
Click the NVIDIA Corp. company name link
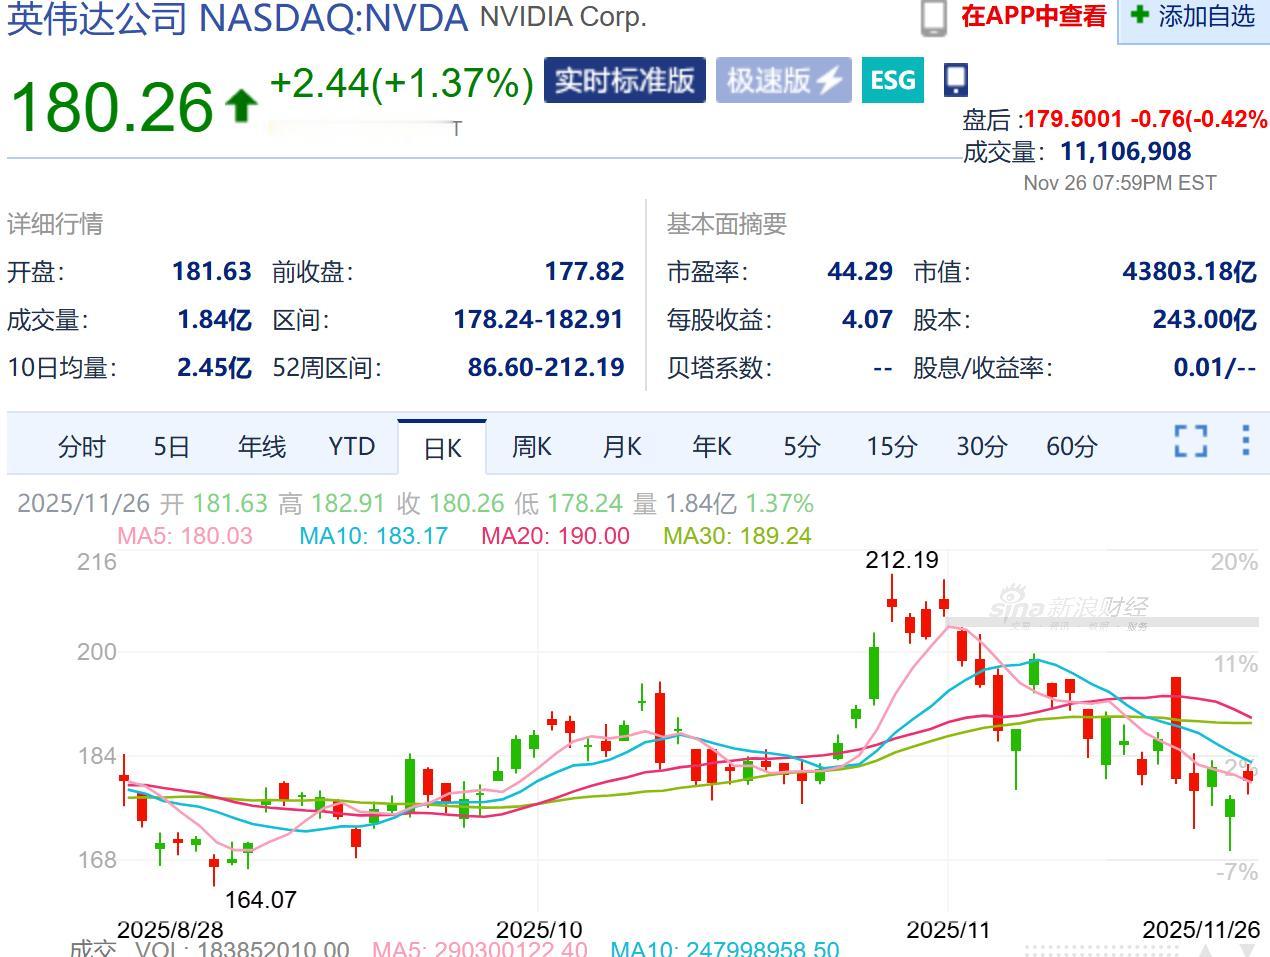[x=564, y=17]
